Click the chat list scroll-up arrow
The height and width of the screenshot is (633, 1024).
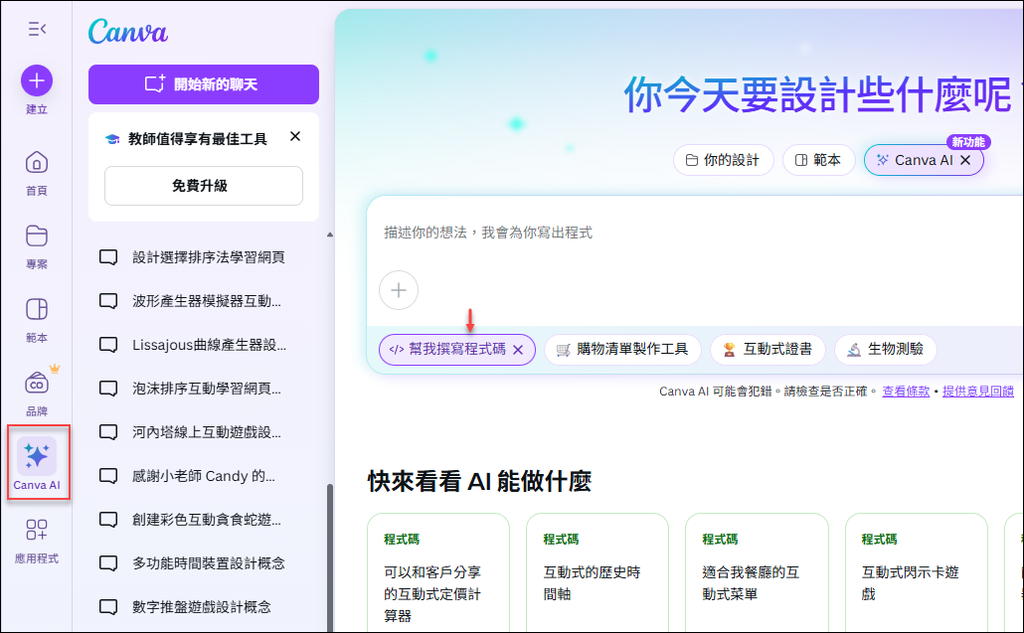click(330, 234)
